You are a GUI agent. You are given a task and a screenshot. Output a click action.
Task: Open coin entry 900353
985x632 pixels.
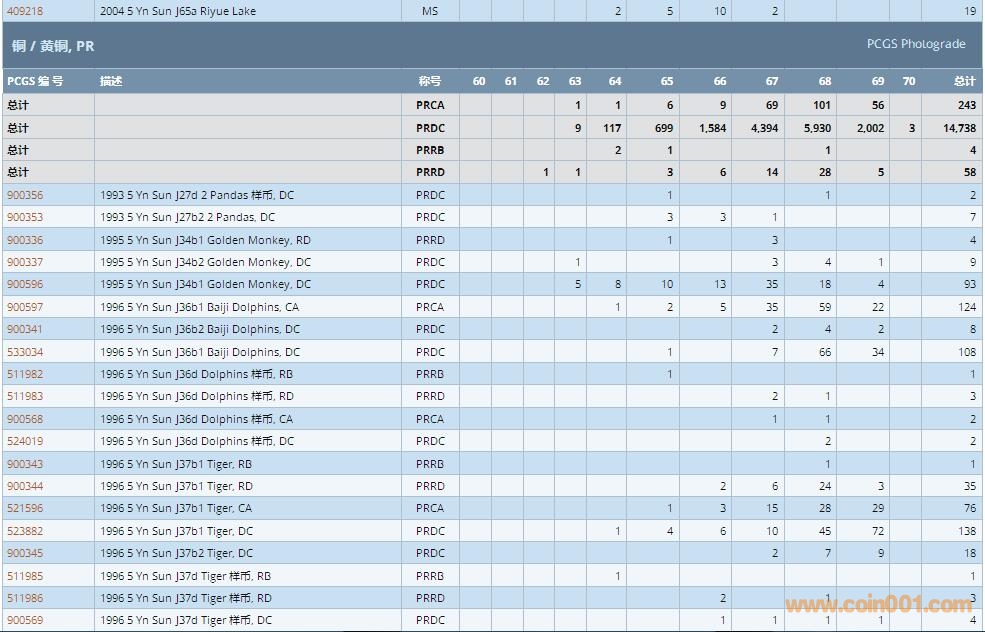[25, 217]
